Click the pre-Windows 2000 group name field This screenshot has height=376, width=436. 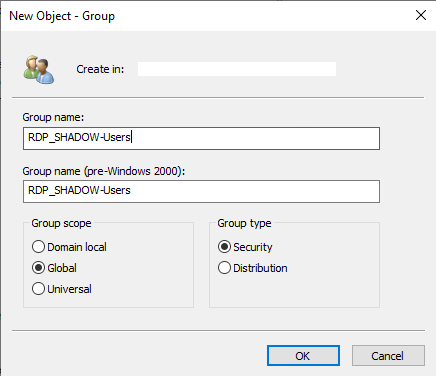pyautogui.click(x=201, y=191)
